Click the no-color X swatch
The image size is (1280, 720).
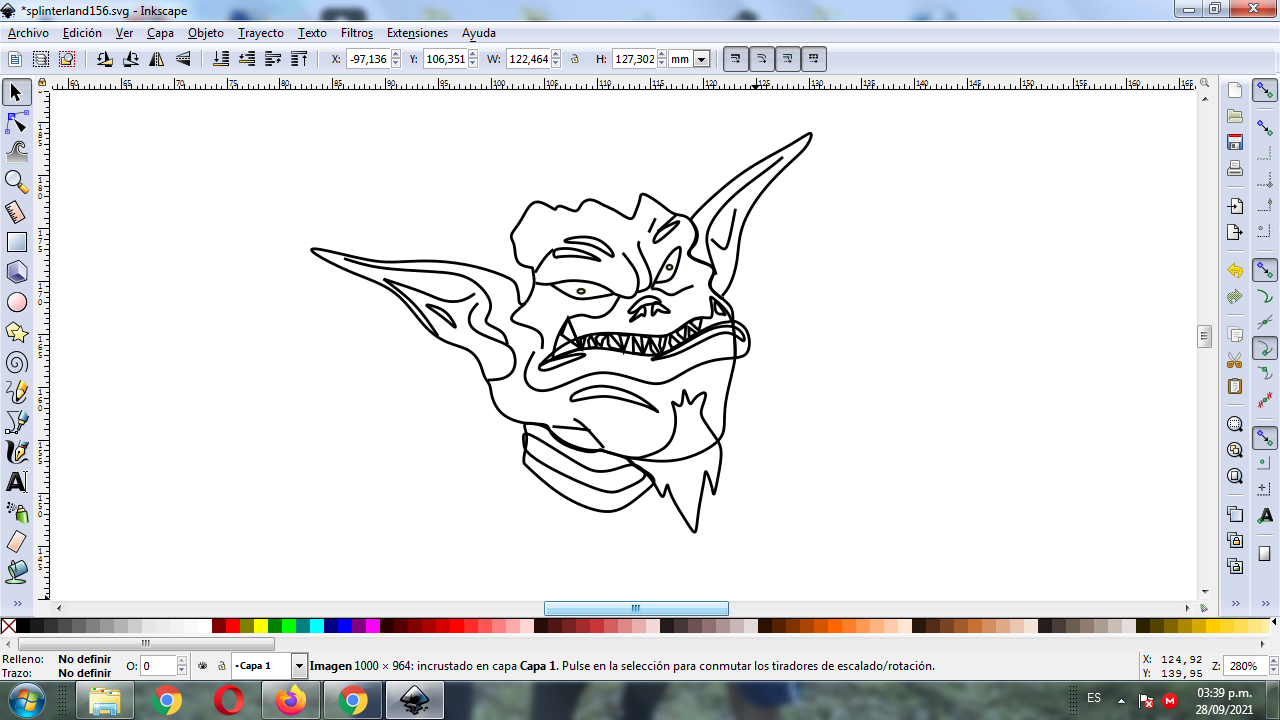pos(8,626)
